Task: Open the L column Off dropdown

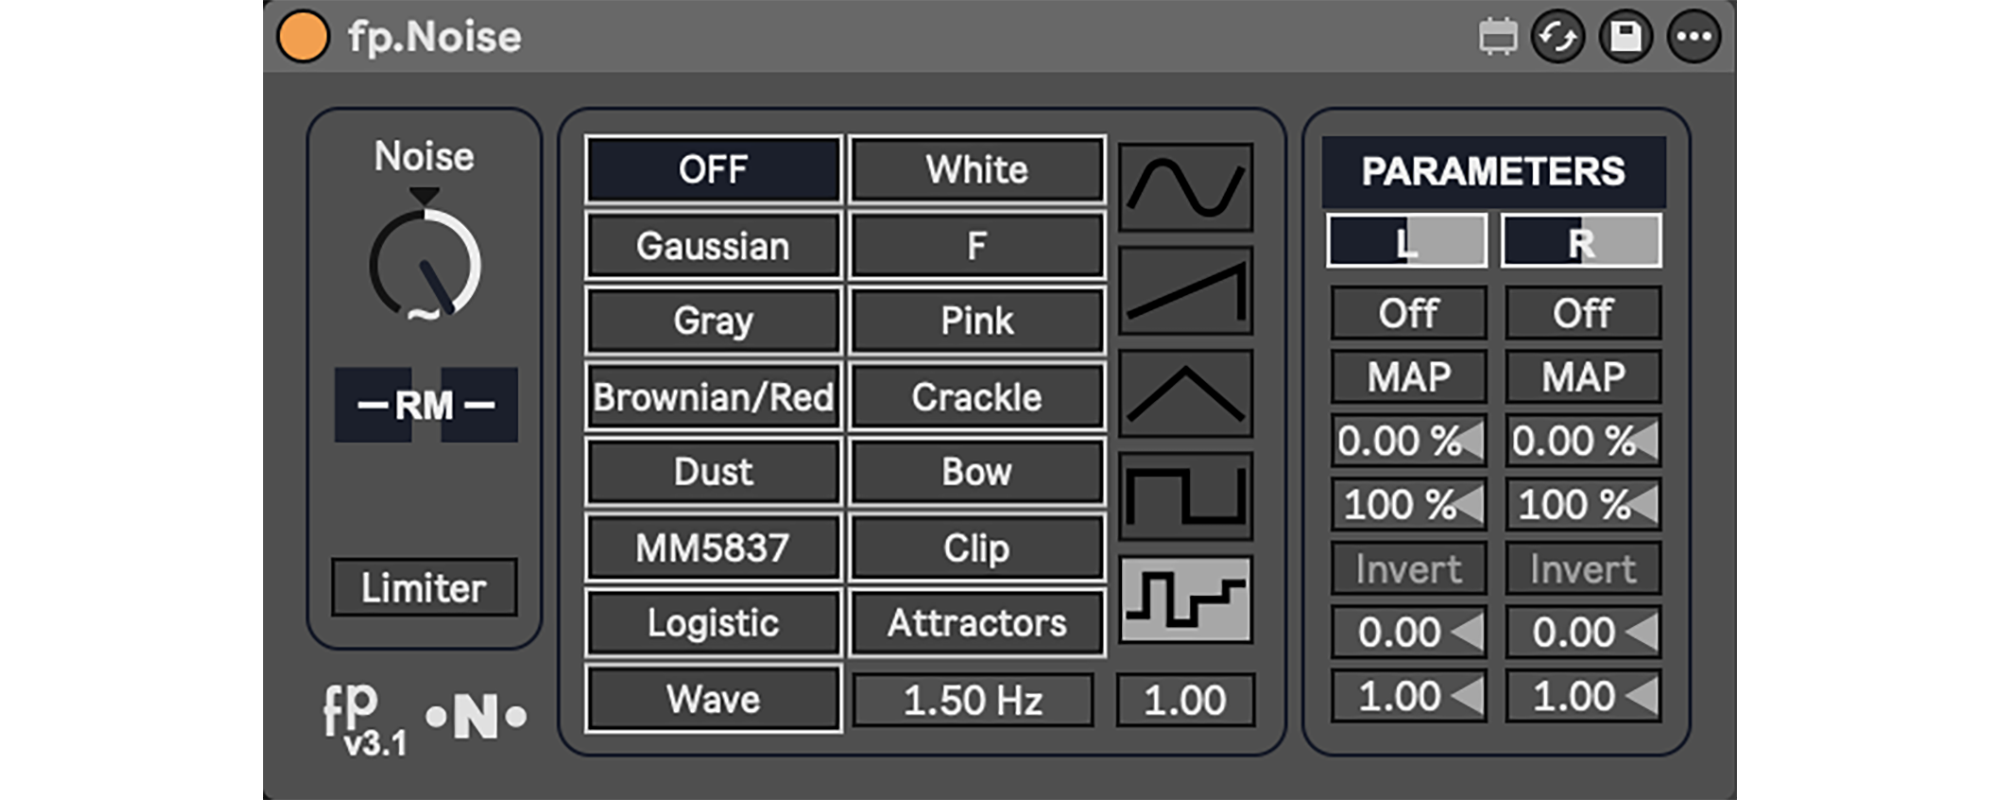Action: tap(1408, 314)
